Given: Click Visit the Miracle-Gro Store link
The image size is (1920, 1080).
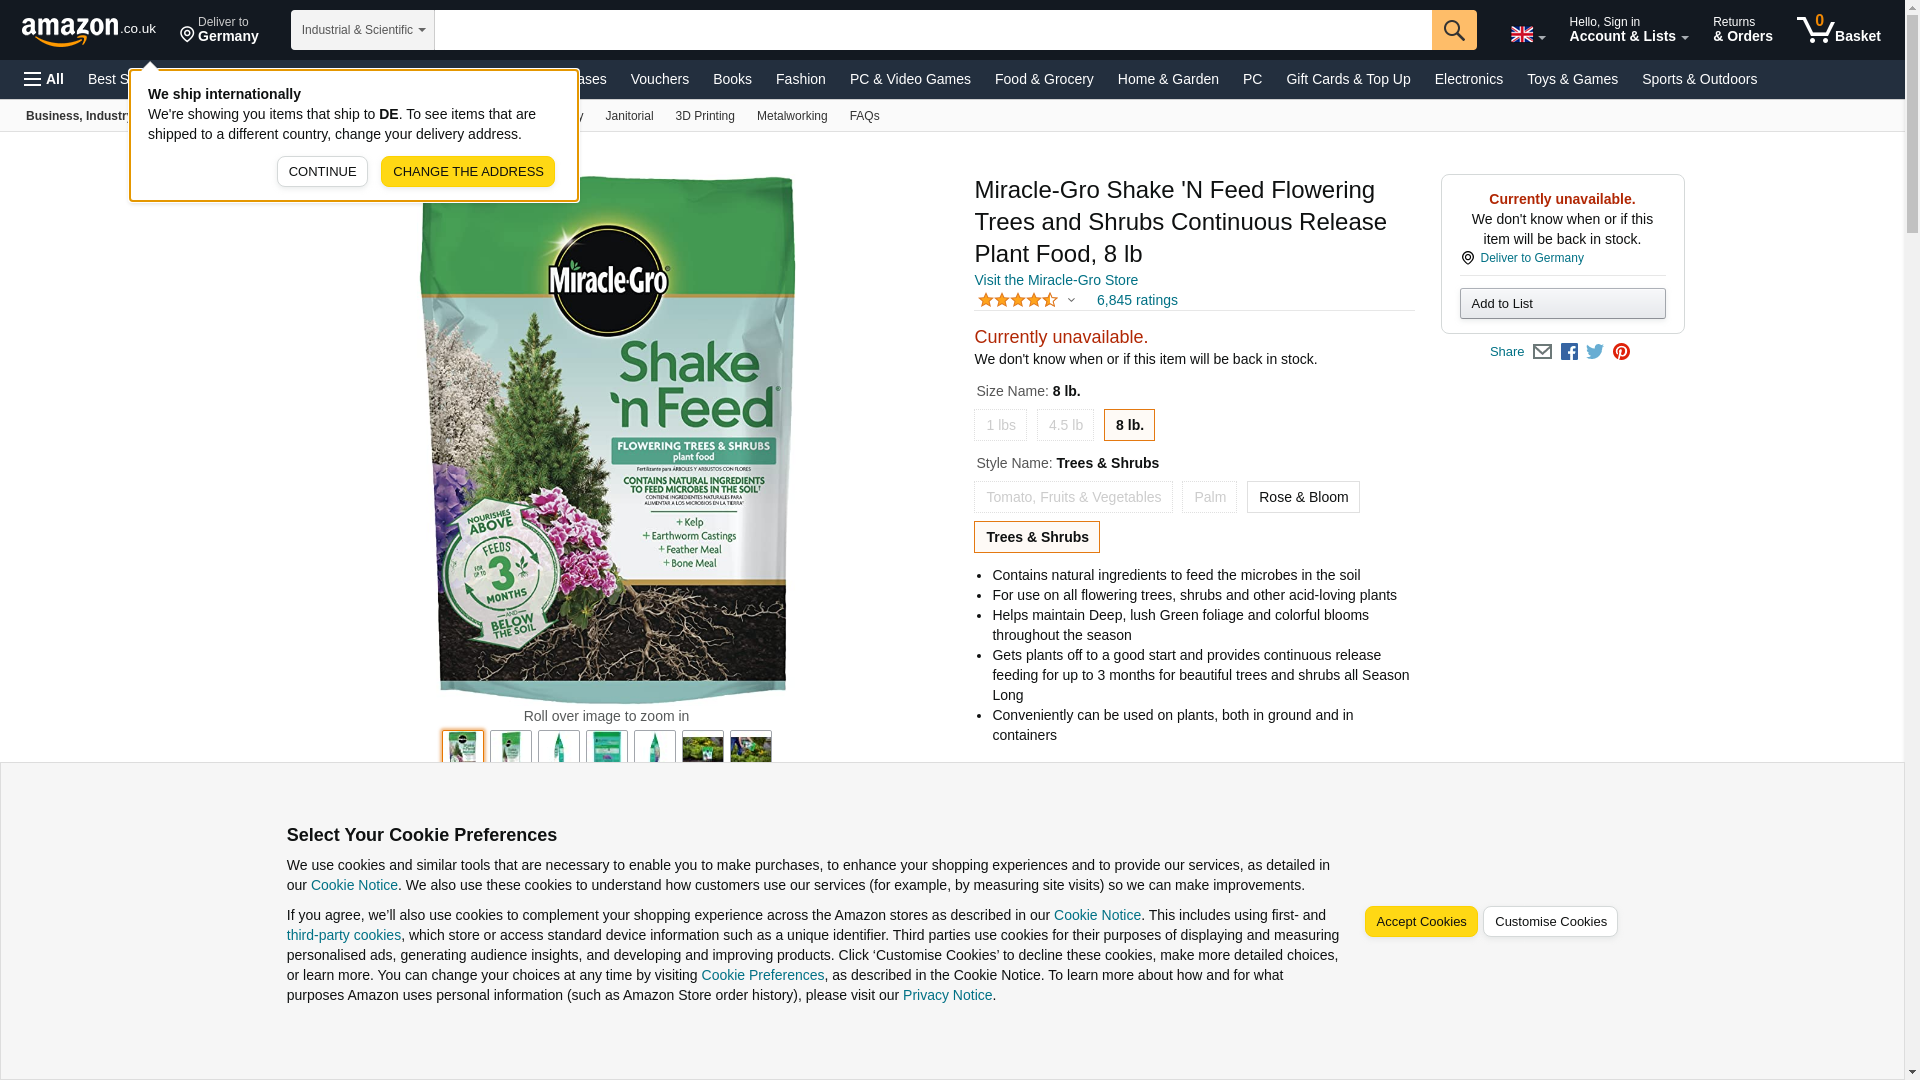Looking at the screenshot, I should point(1055,280).
